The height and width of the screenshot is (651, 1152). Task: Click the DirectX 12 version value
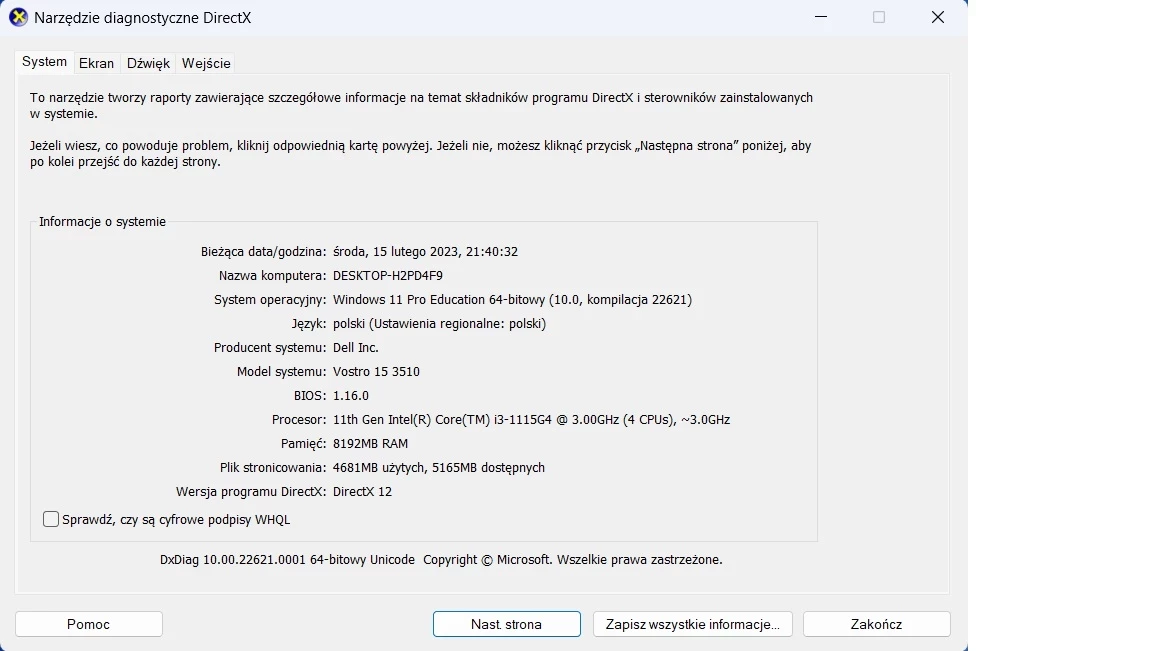point(362,492)
